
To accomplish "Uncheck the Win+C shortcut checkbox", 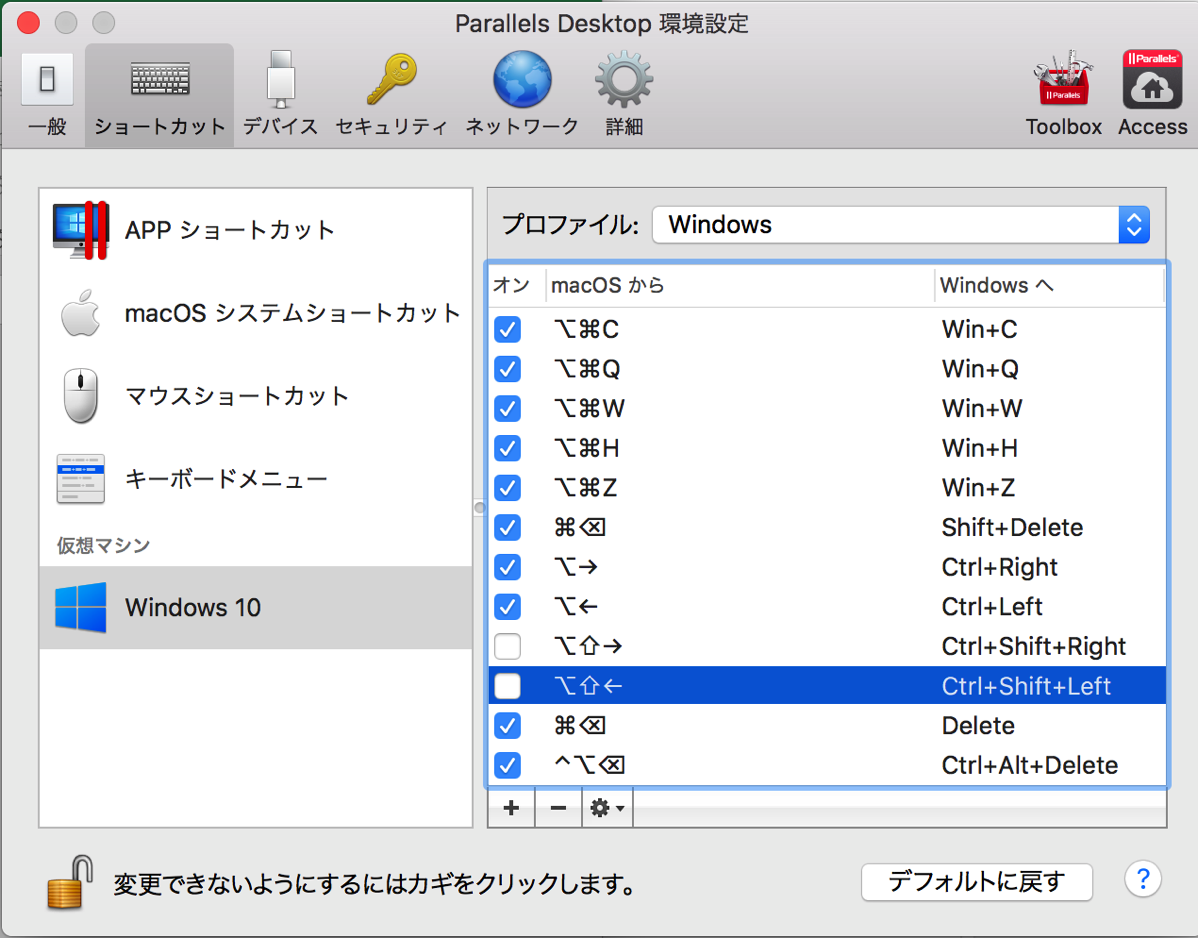I will pyautogui.click(x=507, y=329).
